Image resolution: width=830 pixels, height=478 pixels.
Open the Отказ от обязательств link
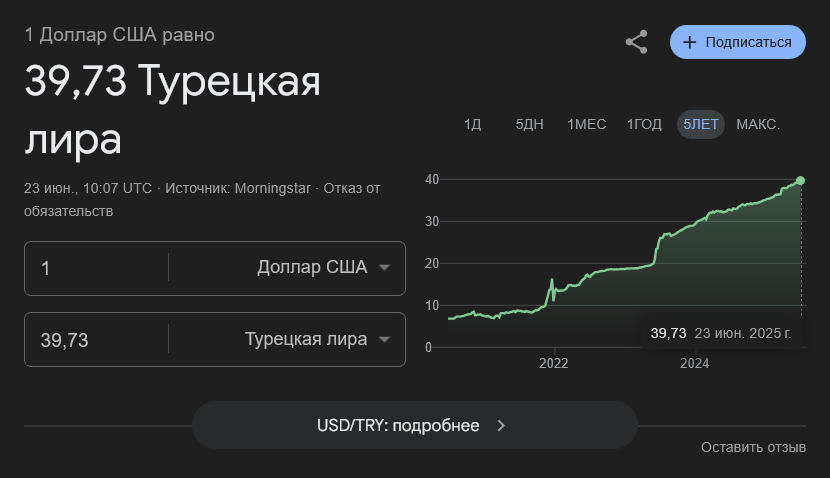pyautogui.click(x=202, y=200)
